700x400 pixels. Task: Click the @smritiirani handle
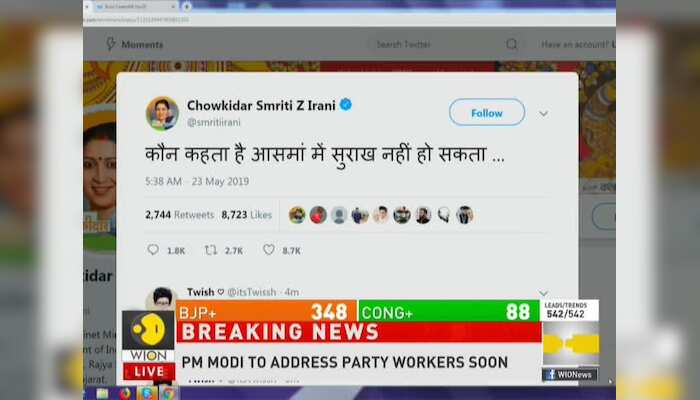(213, 122)
